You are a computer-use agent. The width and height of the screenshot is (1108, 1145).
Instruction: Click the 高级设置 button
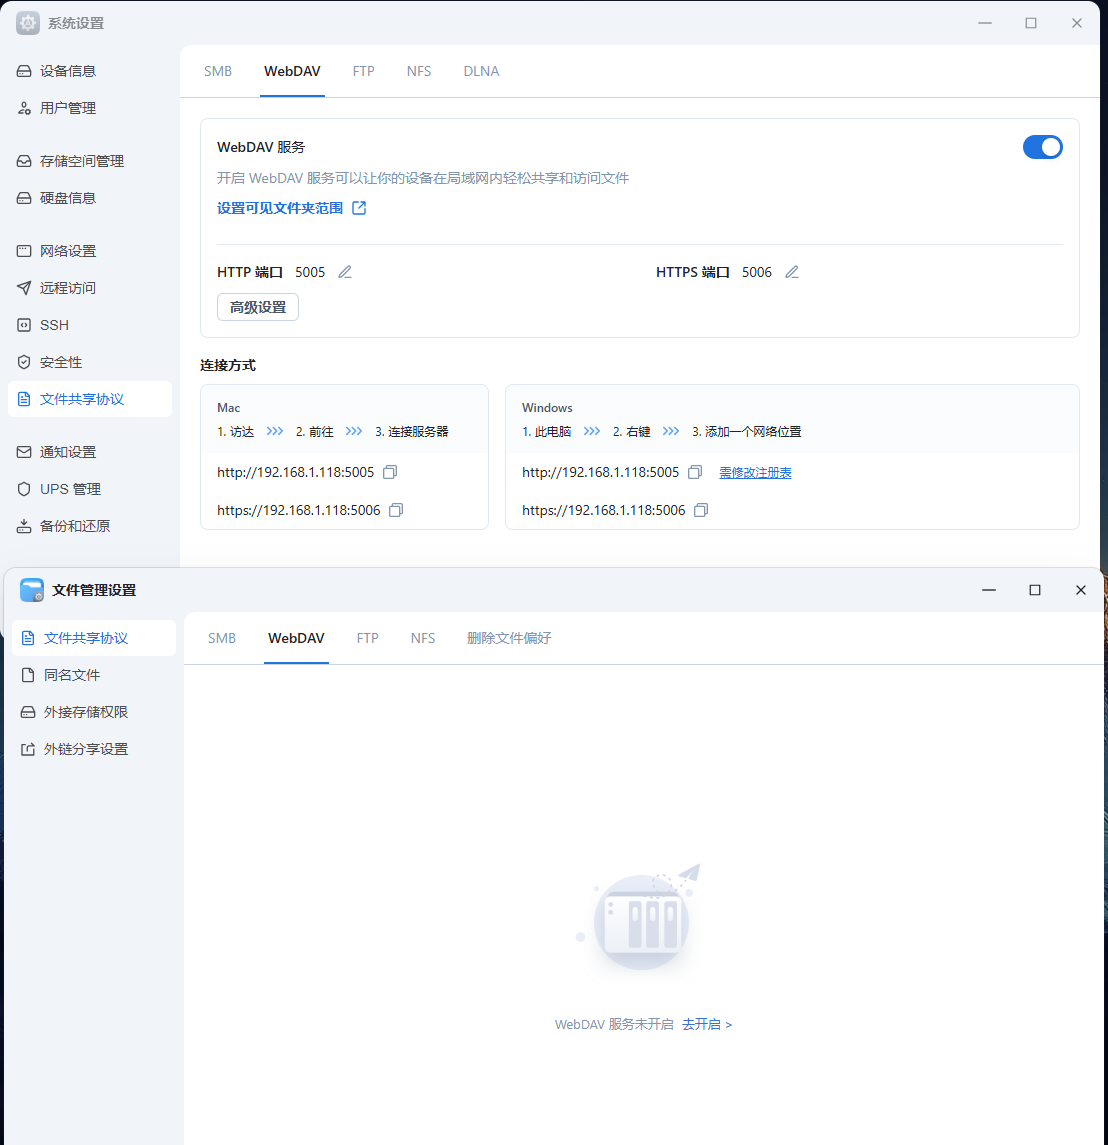[x=258, y=307]
